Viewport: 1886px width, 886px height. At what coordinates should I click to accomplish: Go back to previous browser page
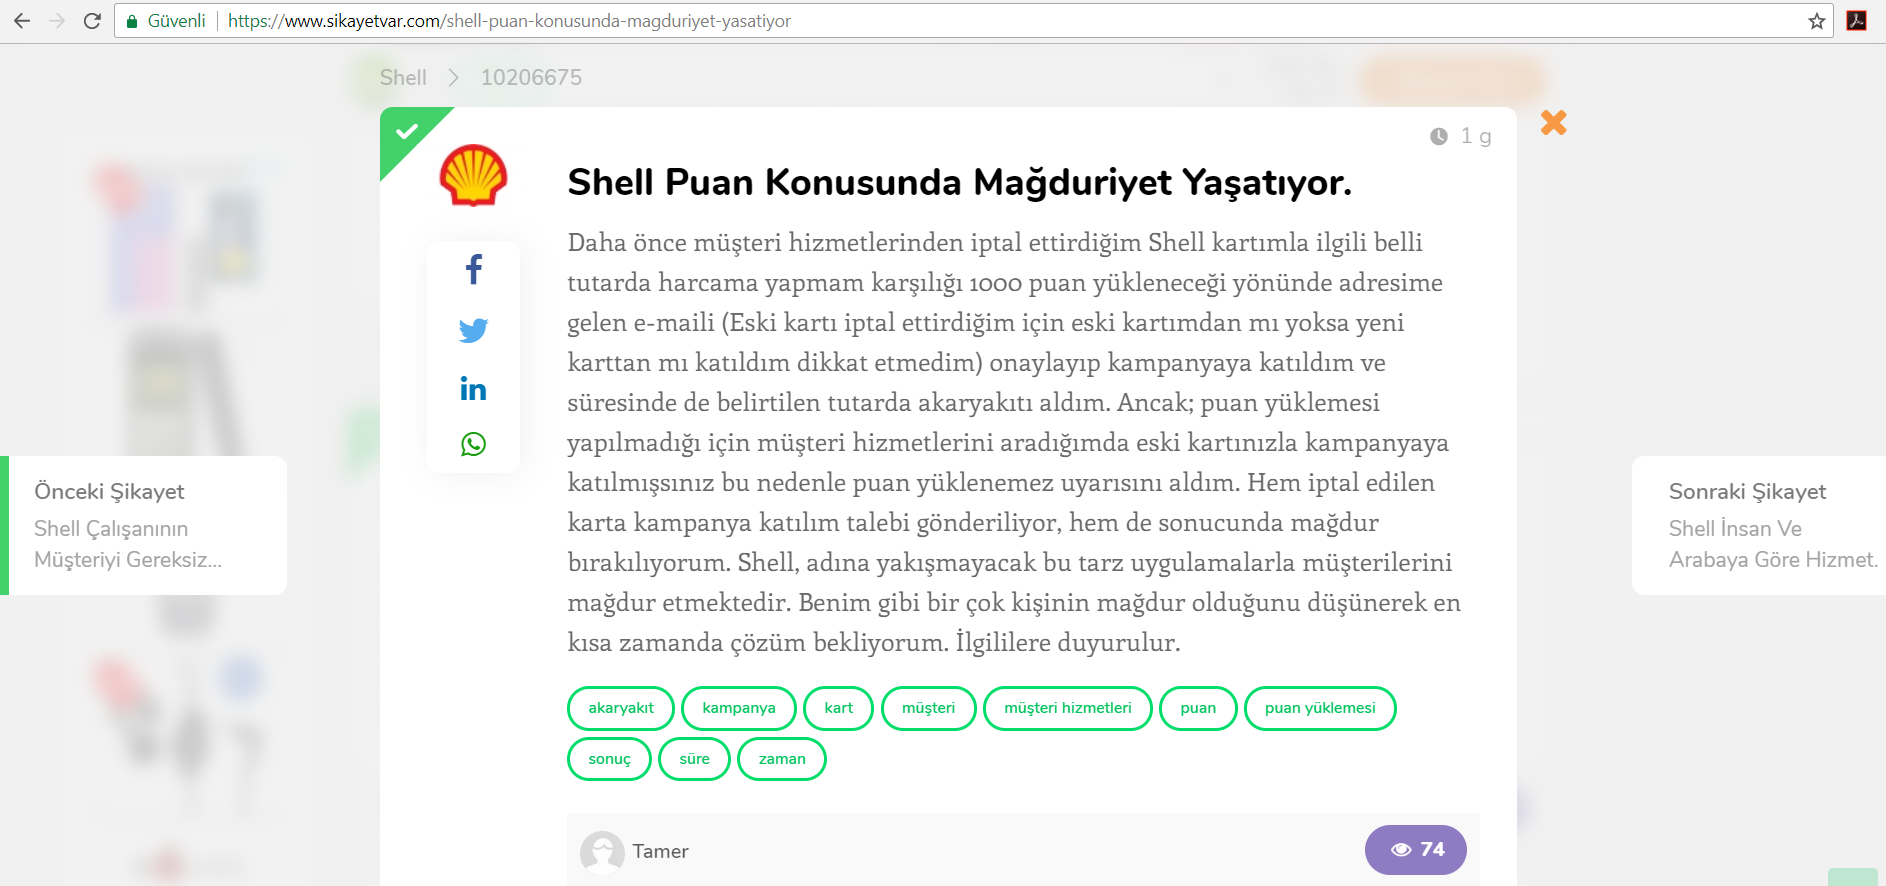click(22, 21)
